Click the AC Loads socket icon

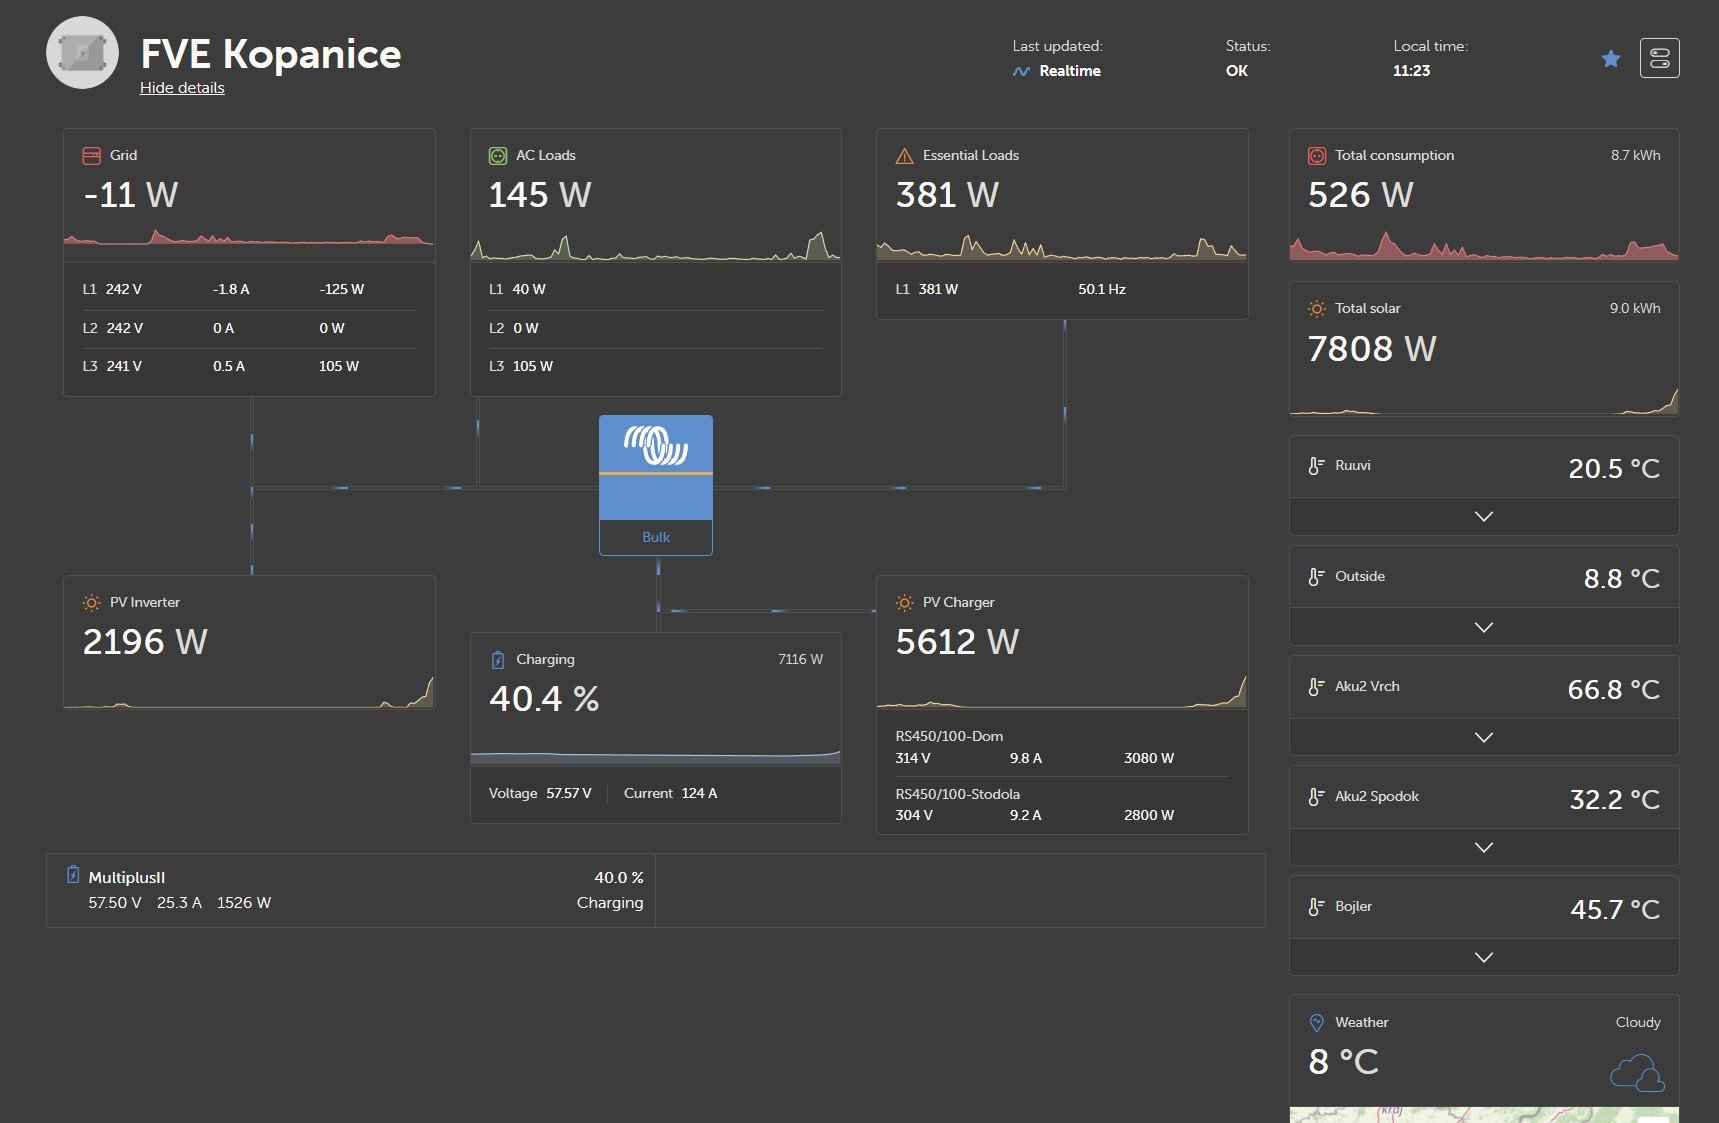tap(497, 155)
